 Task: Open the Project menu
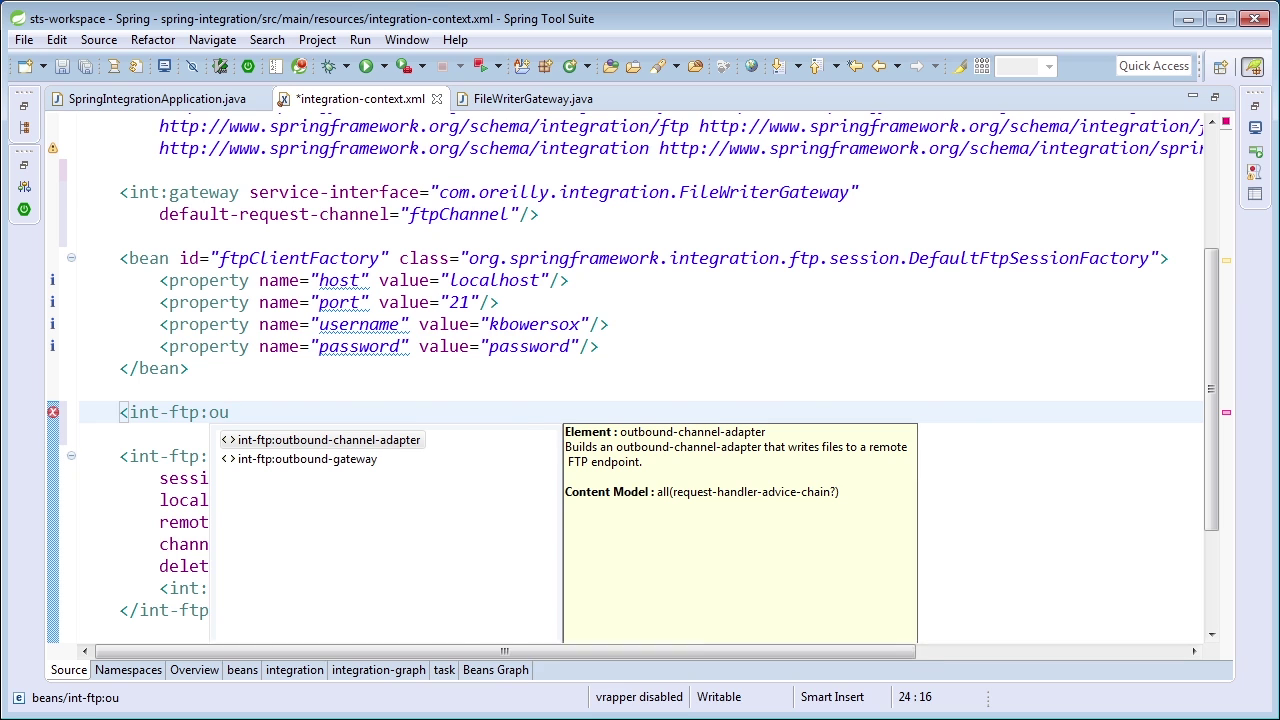pos(317,40)
